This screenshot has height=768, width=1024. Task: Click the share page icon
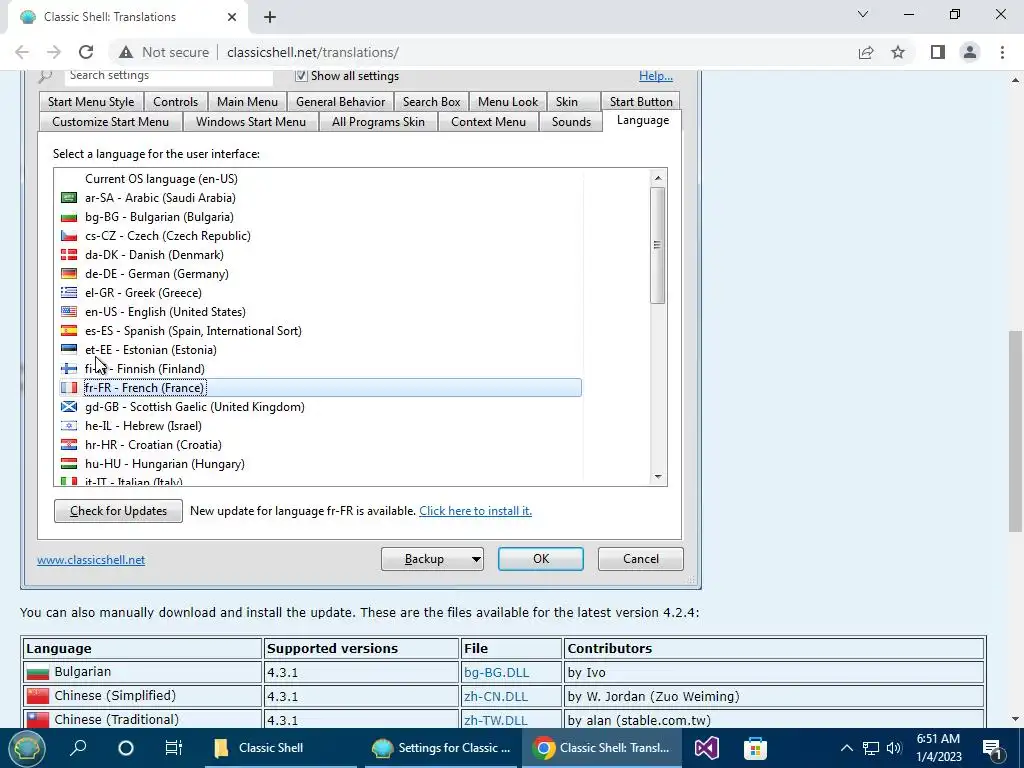pos(866,52)
